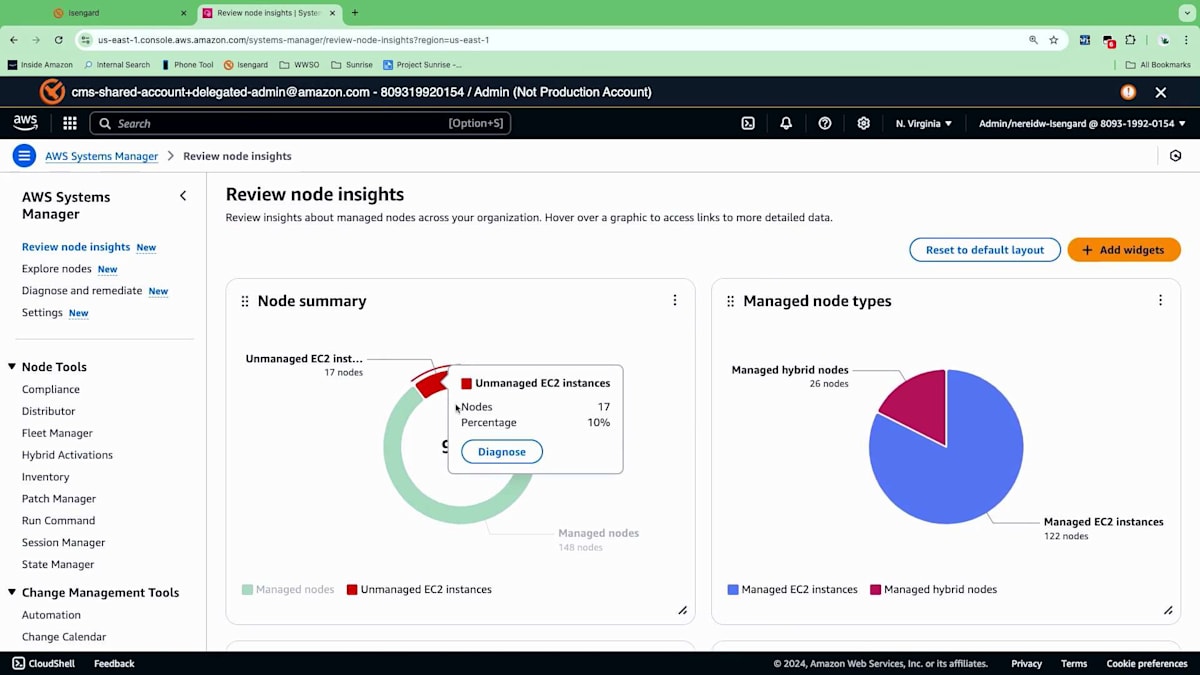This screenshot has height=675, width=1200.
Task: Open CloudShell in the footer
Action: (x=45, y=663)
